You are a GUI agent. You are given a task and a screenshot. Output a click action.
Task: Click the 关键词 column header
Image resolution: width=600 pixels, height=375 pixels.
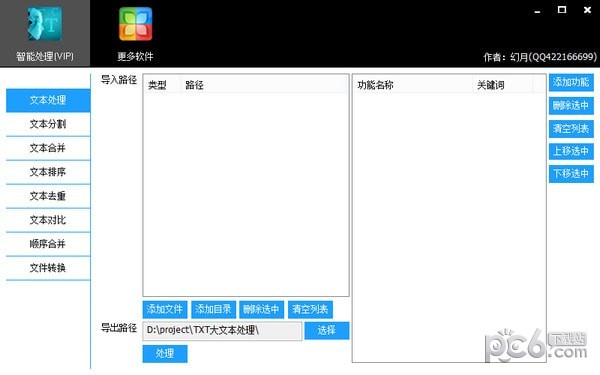[502, 85]
